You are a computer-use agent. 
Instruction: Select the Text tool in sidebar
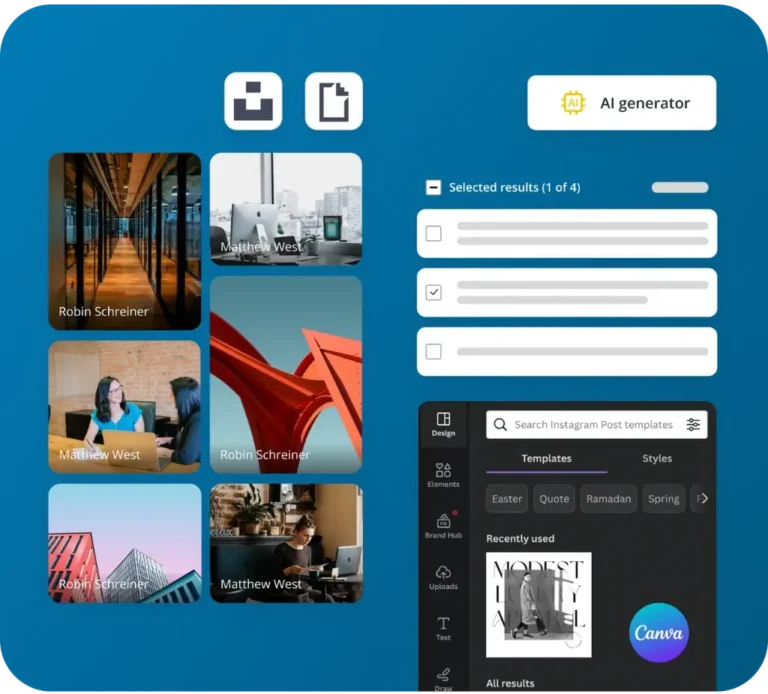pyautogui.click(x=443, y=628)
